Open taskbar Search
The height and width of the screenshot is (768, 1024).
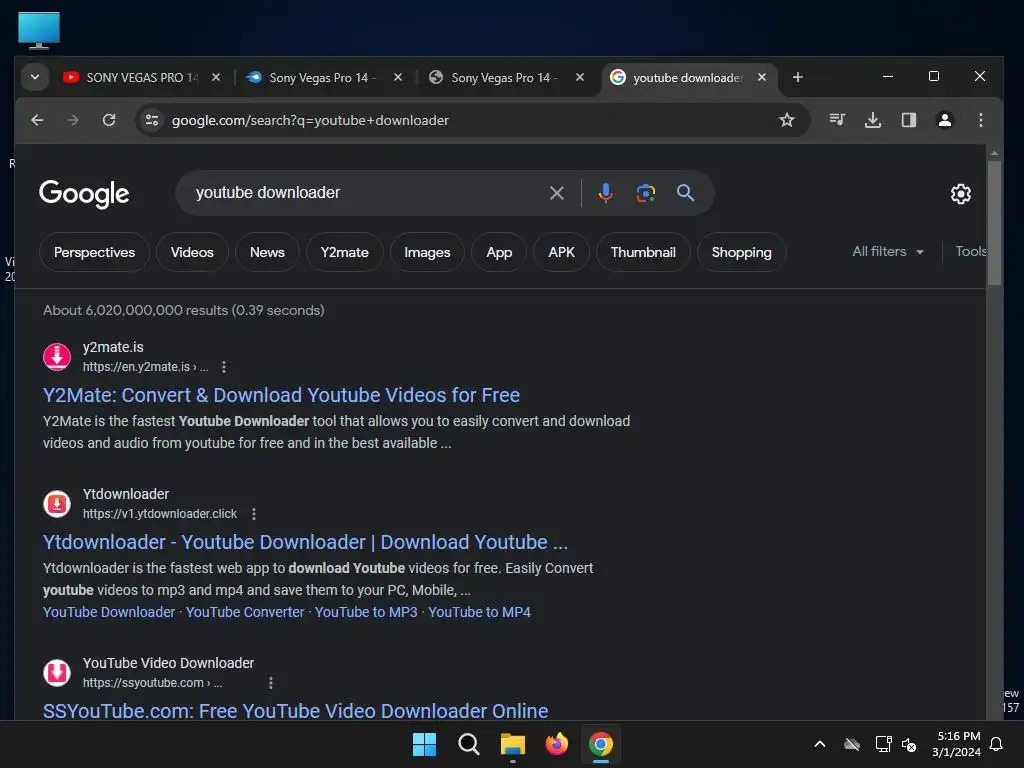[x=468, y=744]
